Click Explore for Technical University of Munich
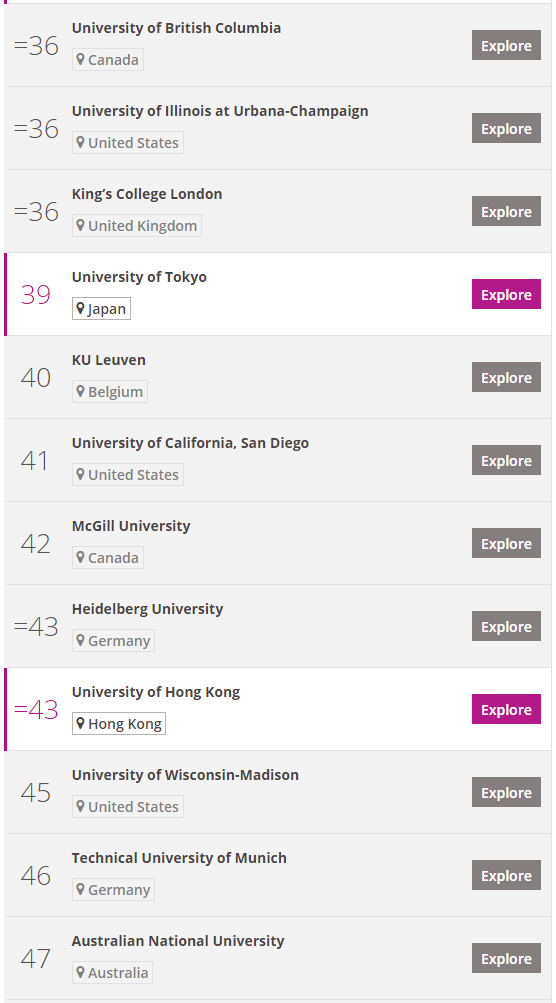This screenshot has height=1003, width=556. (x=506, y=875)
